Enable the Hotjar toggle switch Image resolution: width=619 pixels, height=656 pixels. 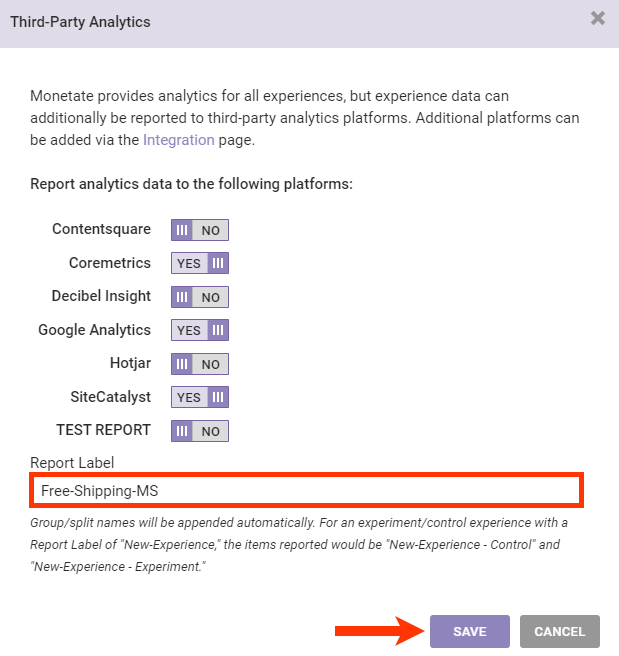click(x=200, y=364)
